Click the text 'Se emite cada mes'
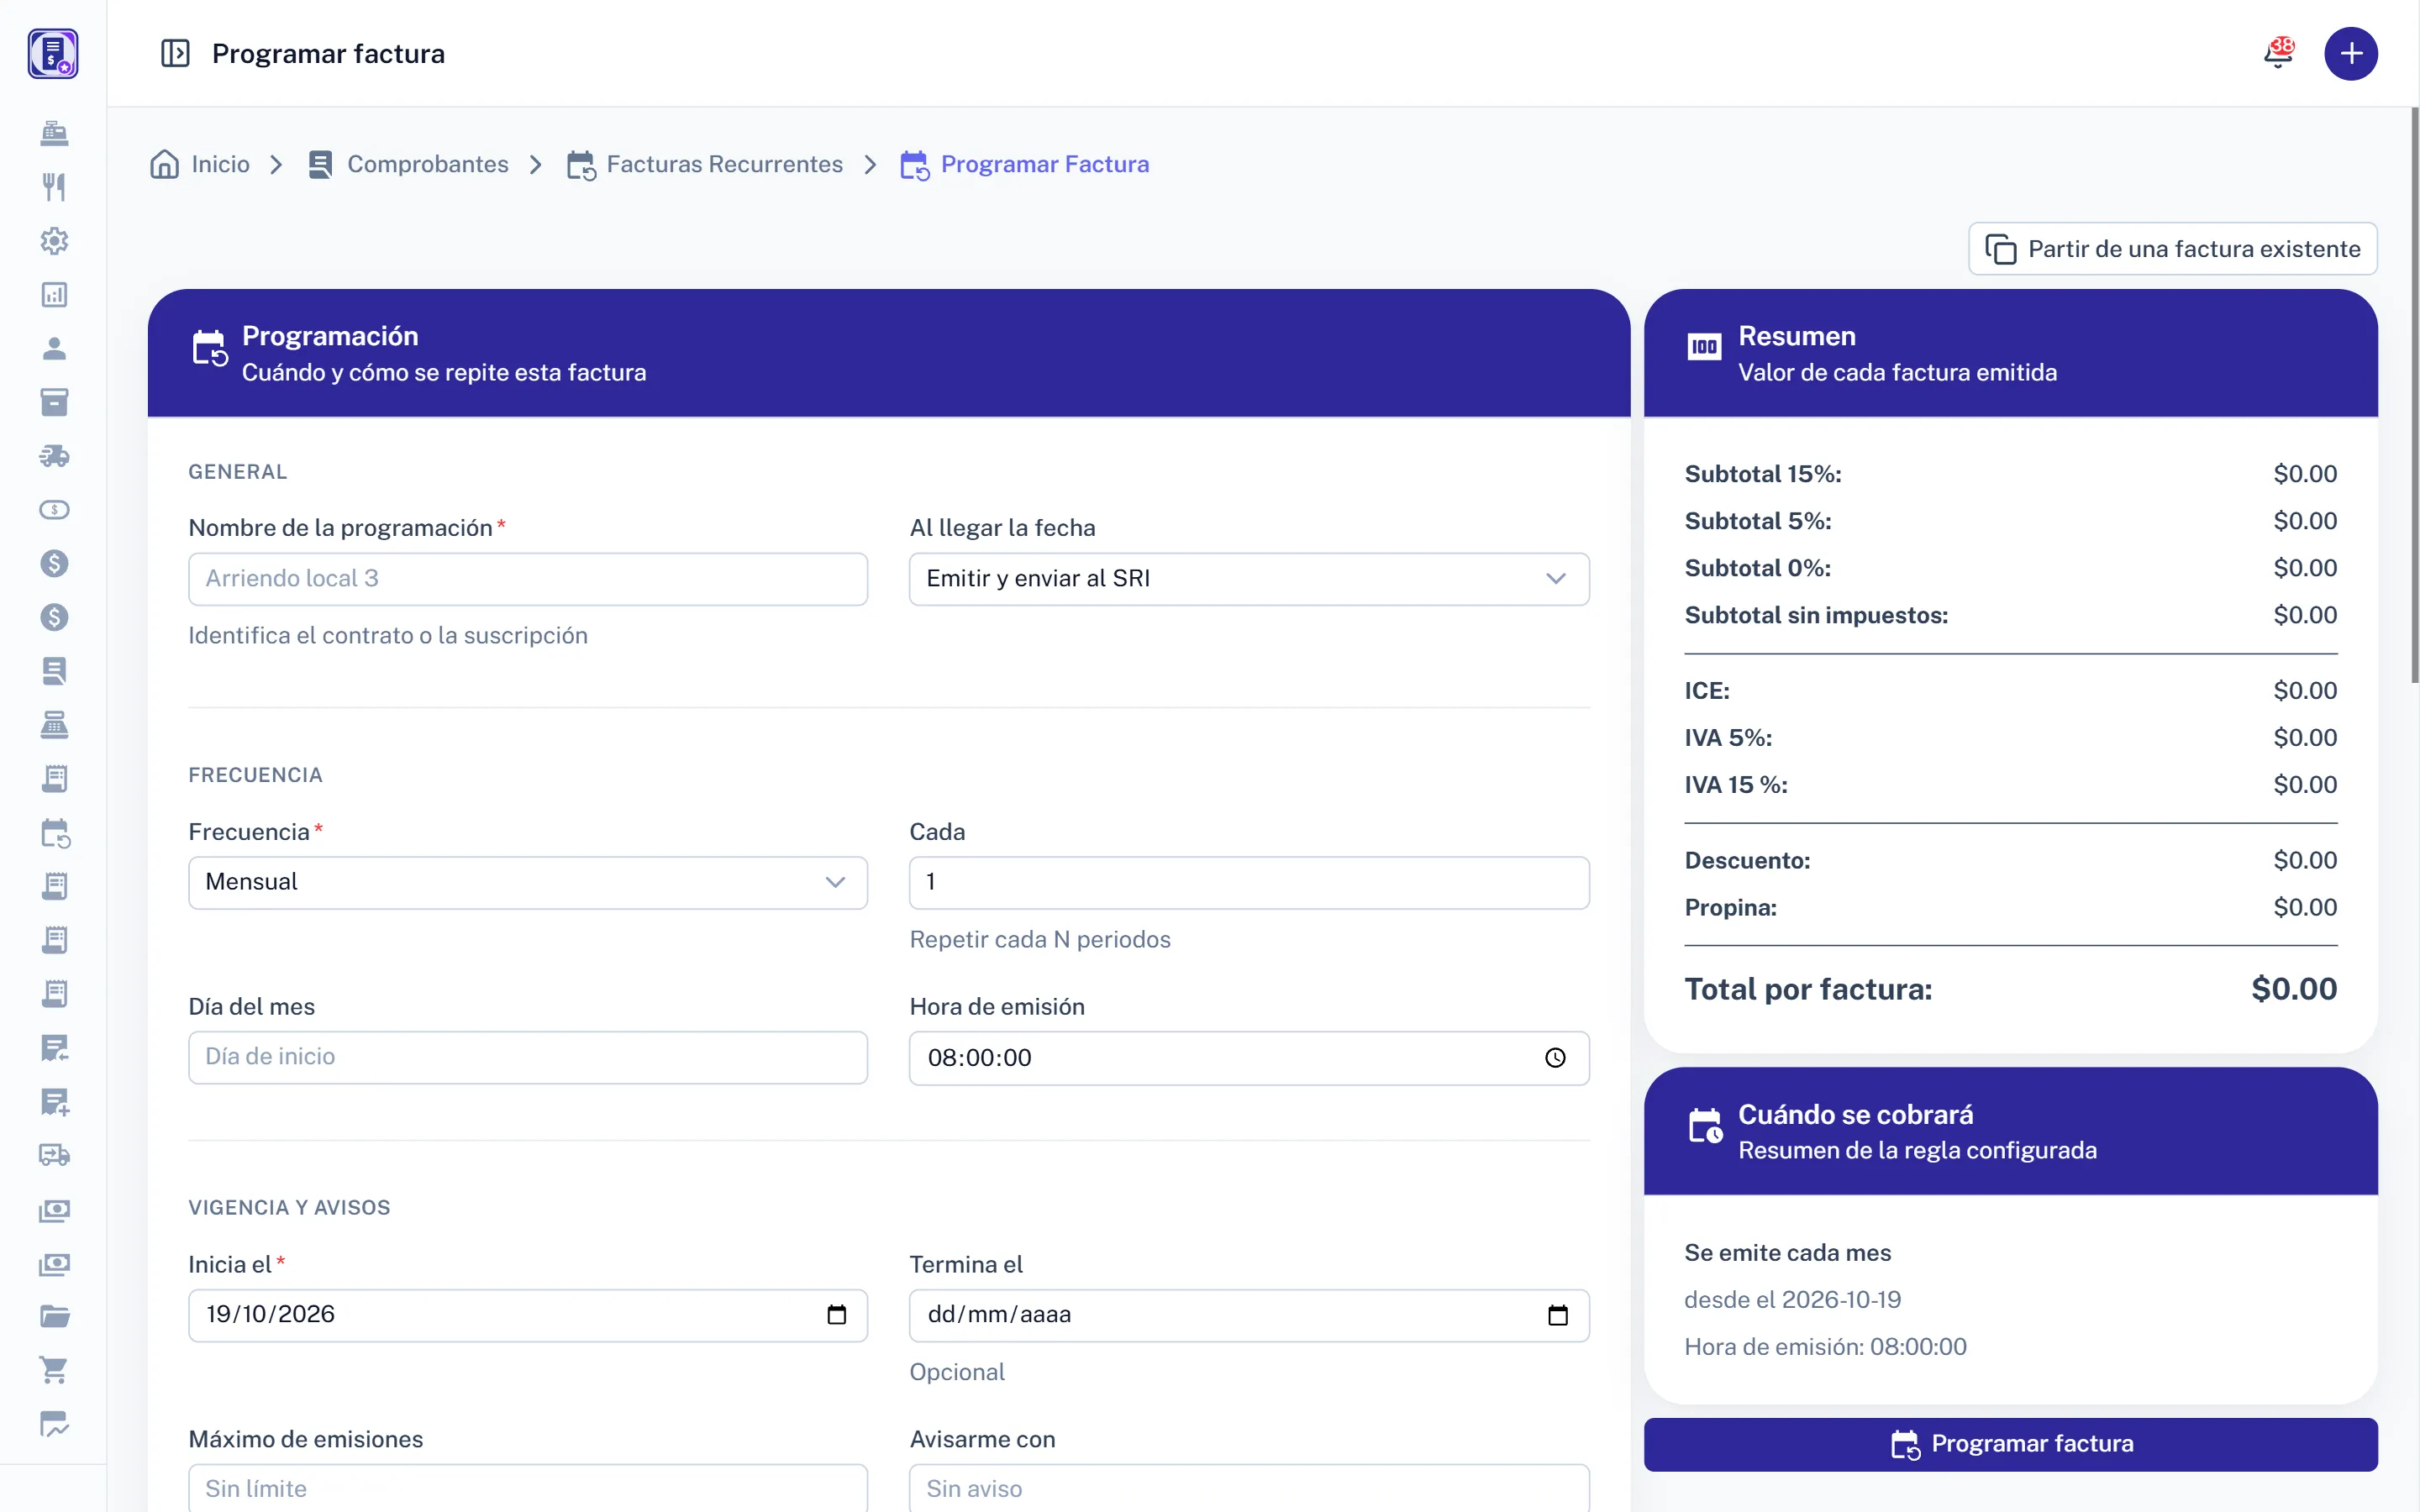The image size is (2420, 1512). click(x=1787, y=1253)
